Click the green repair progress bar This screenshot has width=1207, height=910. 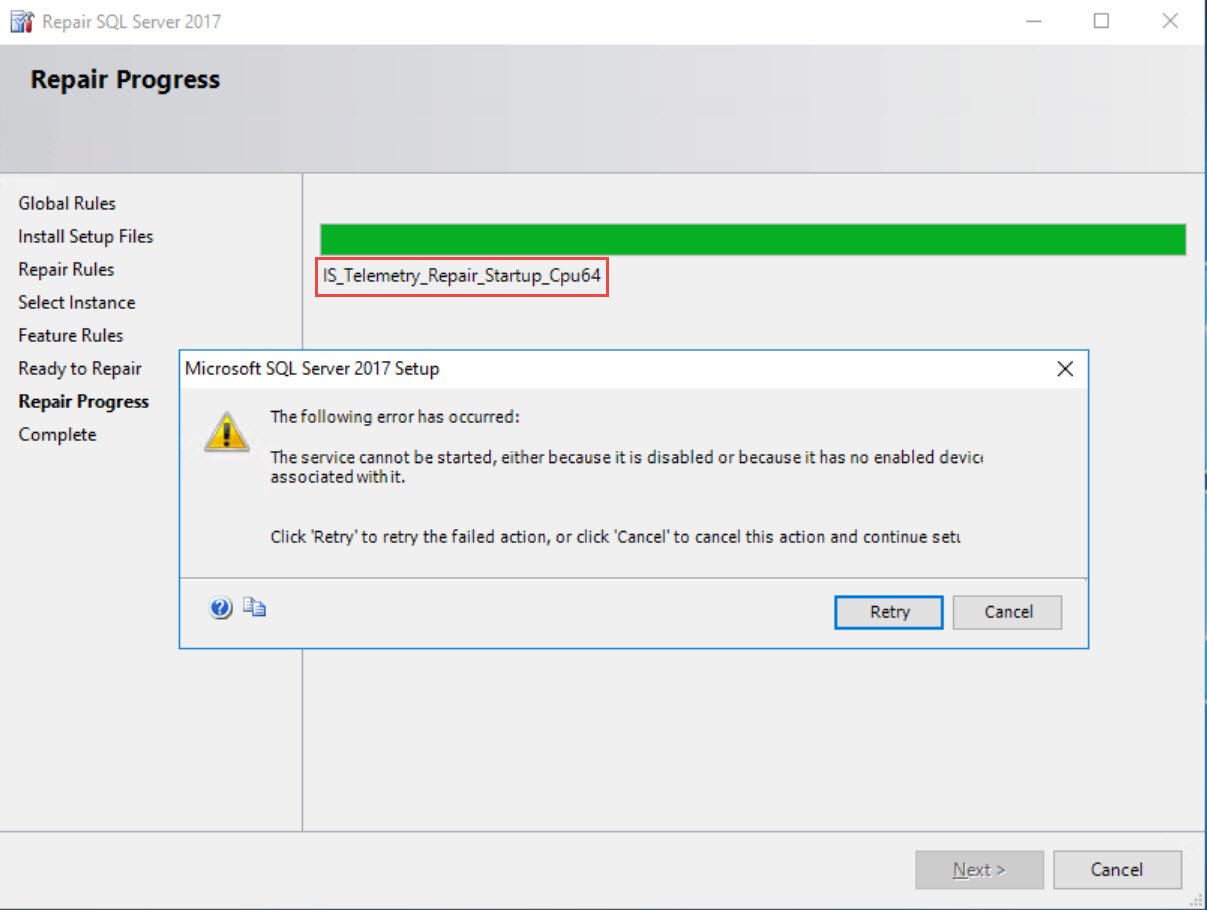(753, 240)
